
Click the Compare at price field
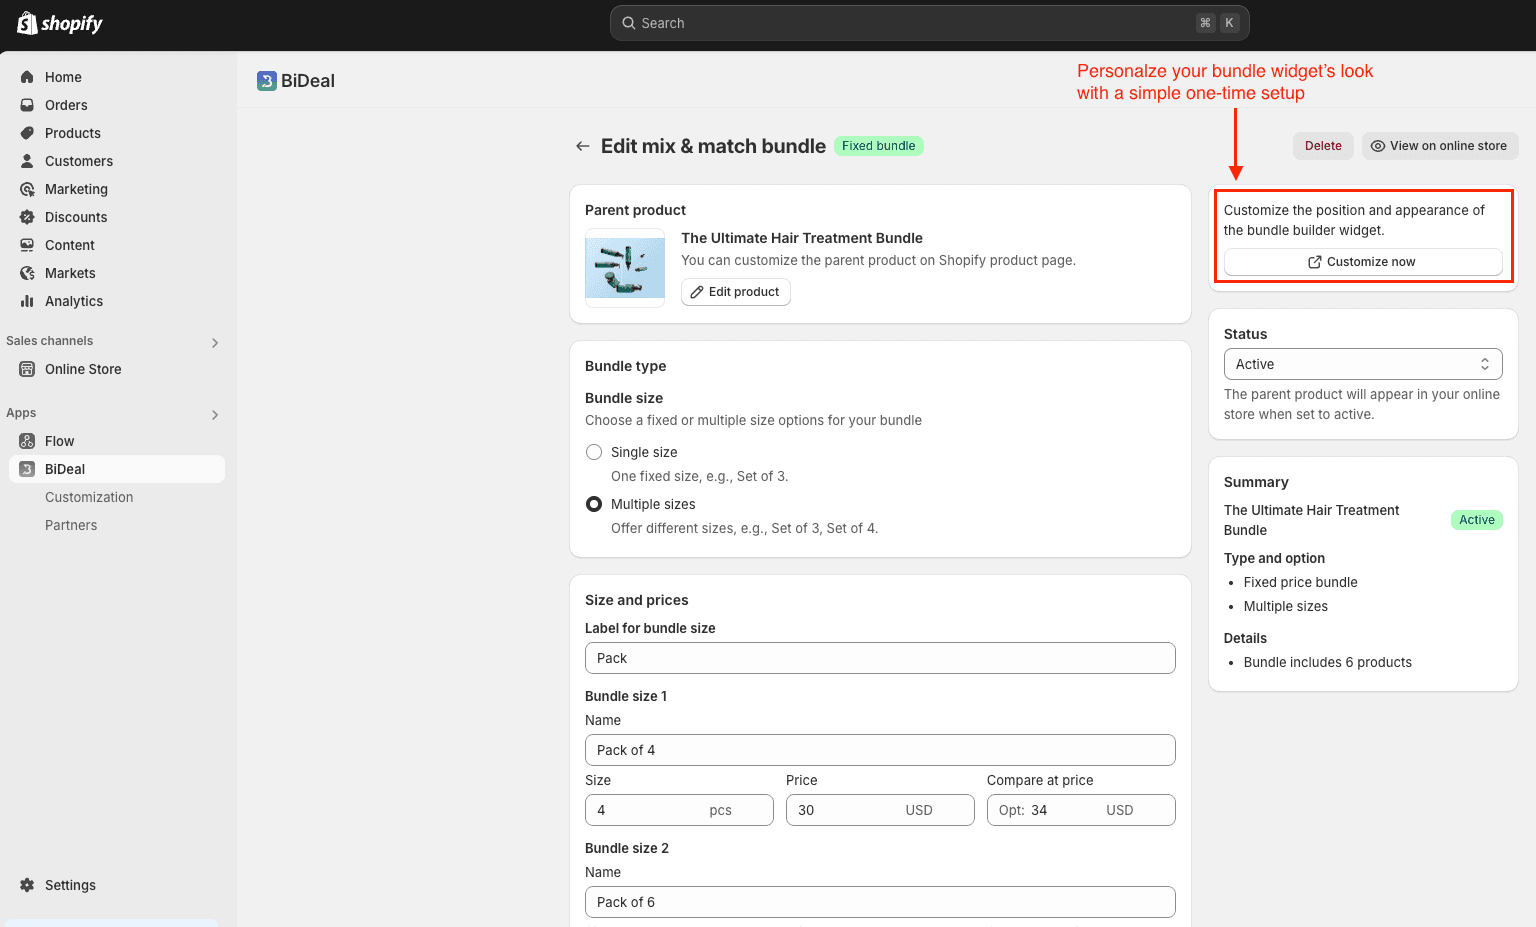point(1081,810)
